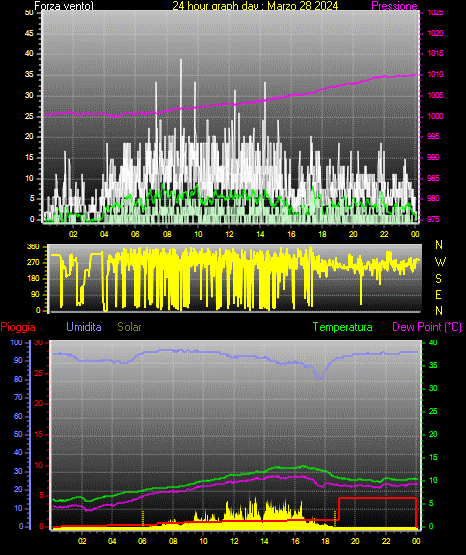Viewport: 466px width, 555px height.
Task: Click the red Pioggia legend label
Action: click(x=18, y=327)
